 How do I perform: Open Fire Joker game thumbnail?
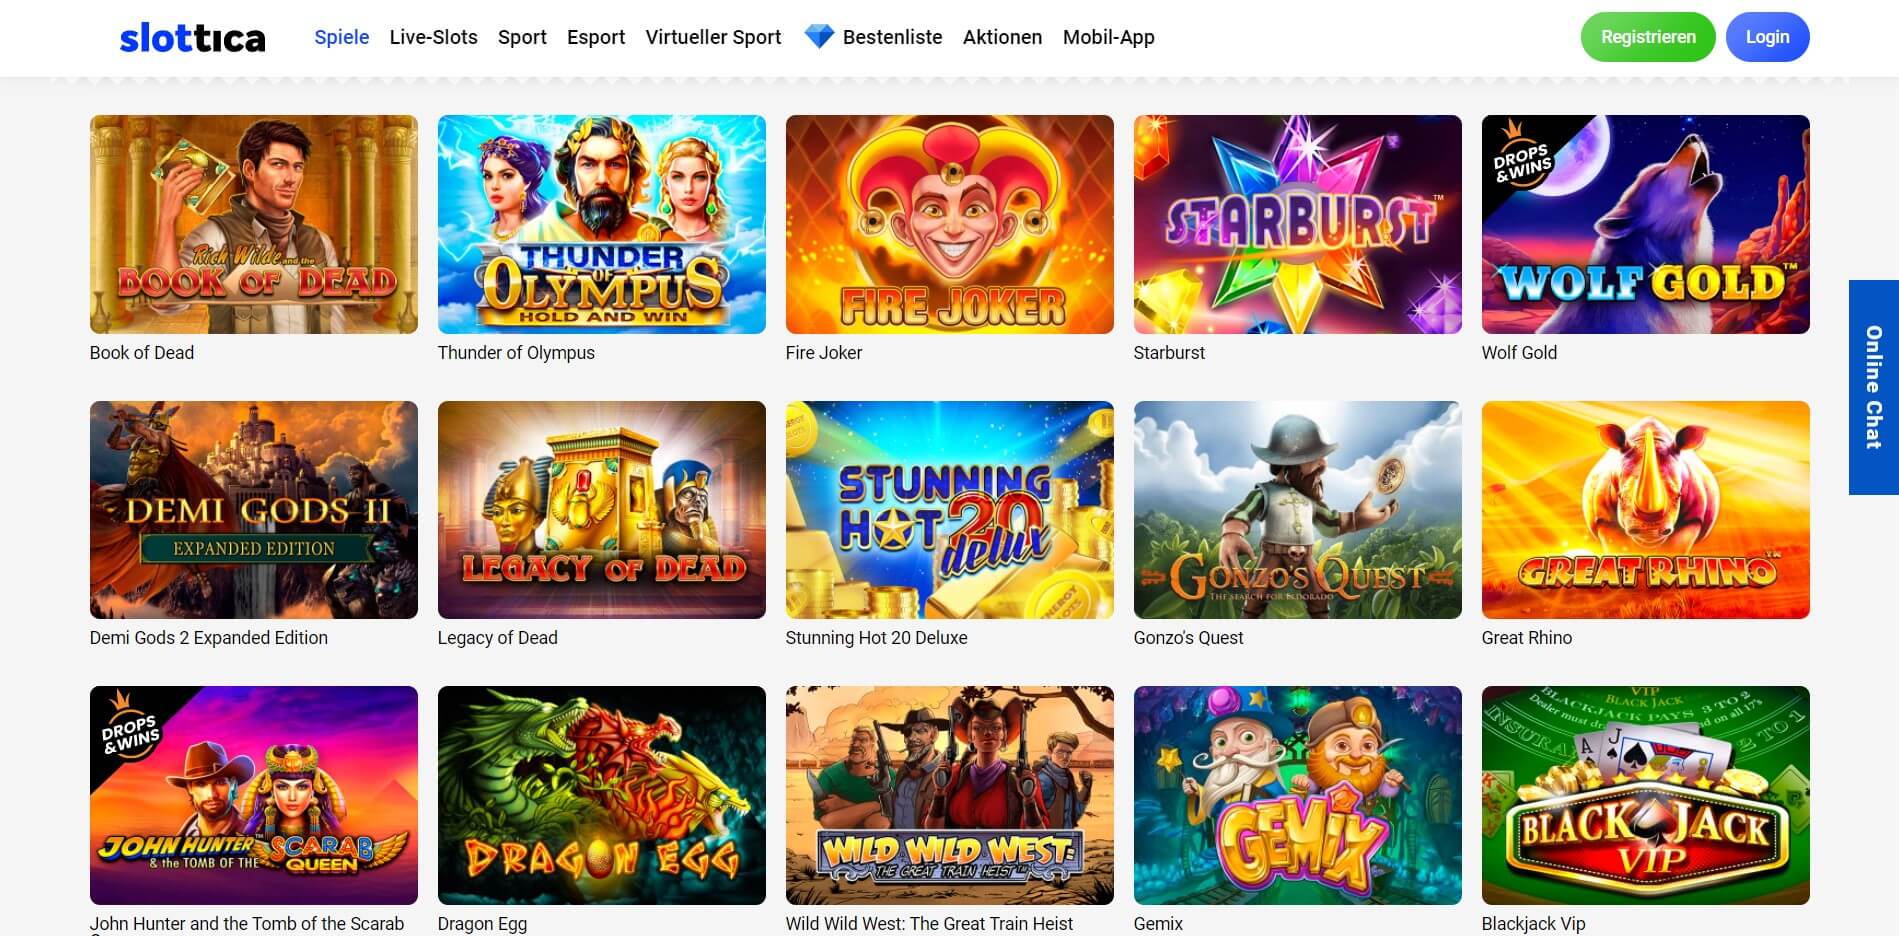click(x=950, y=224)
